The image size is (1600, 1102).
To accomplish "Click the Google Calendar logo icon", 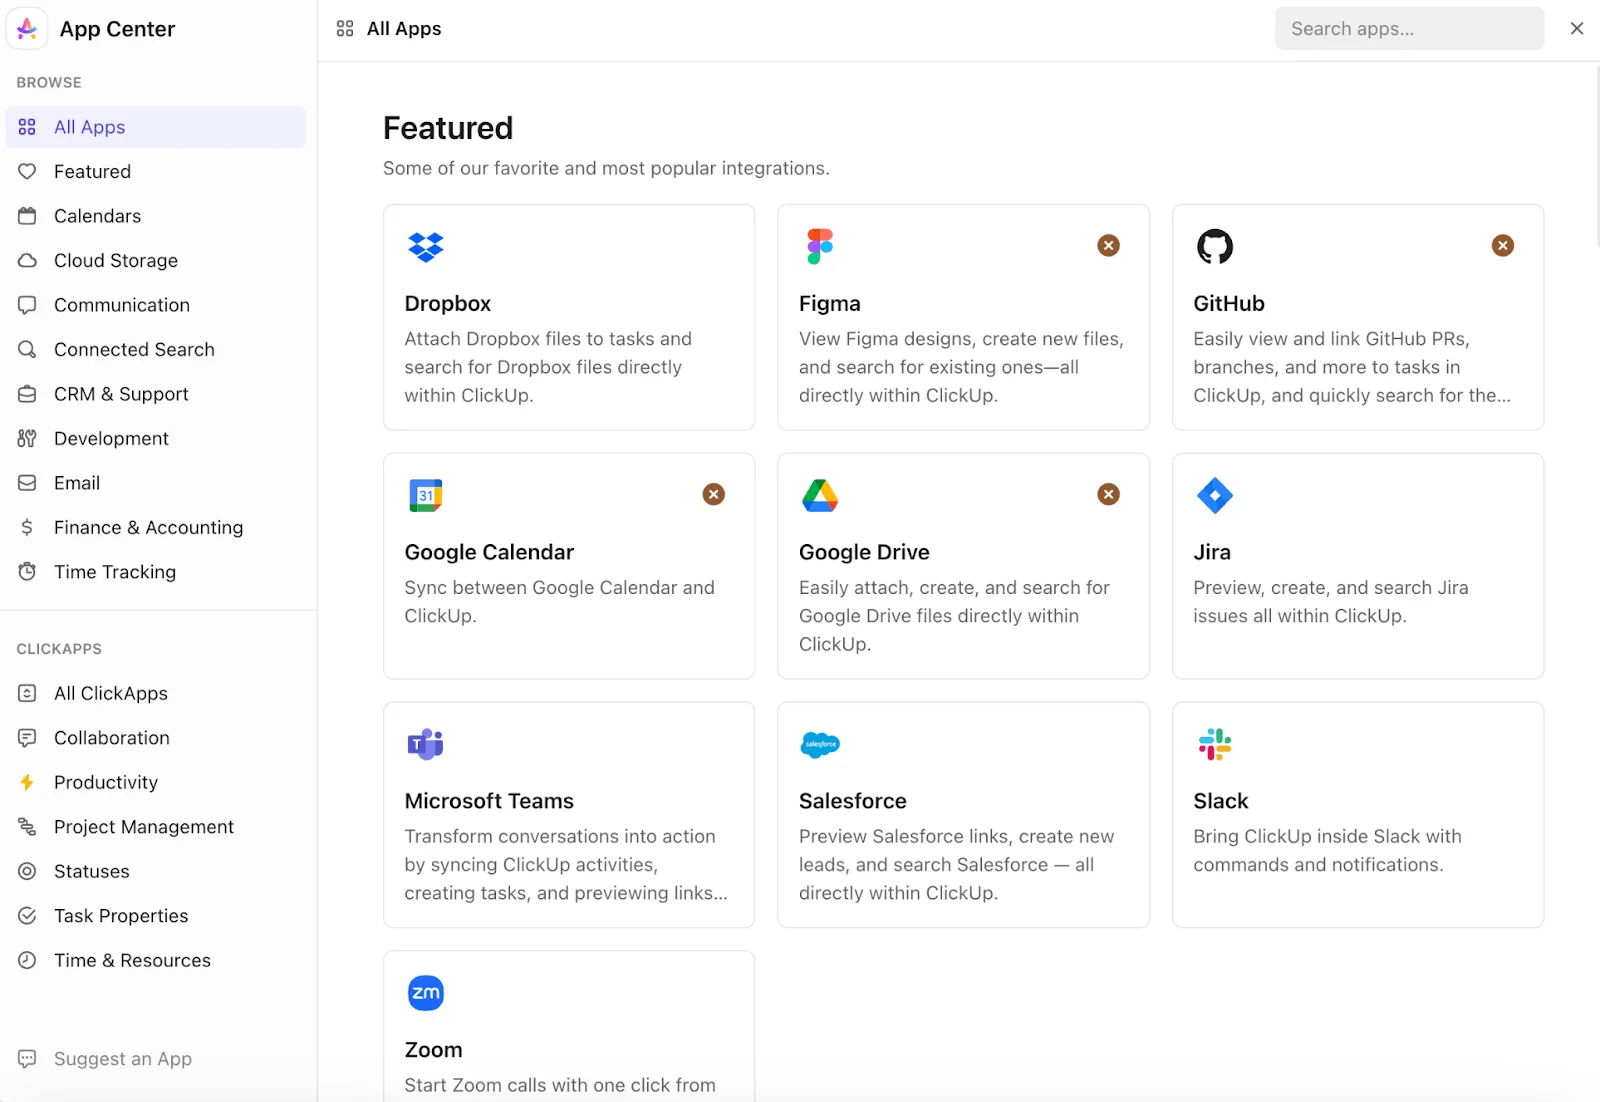I will 426,495.
